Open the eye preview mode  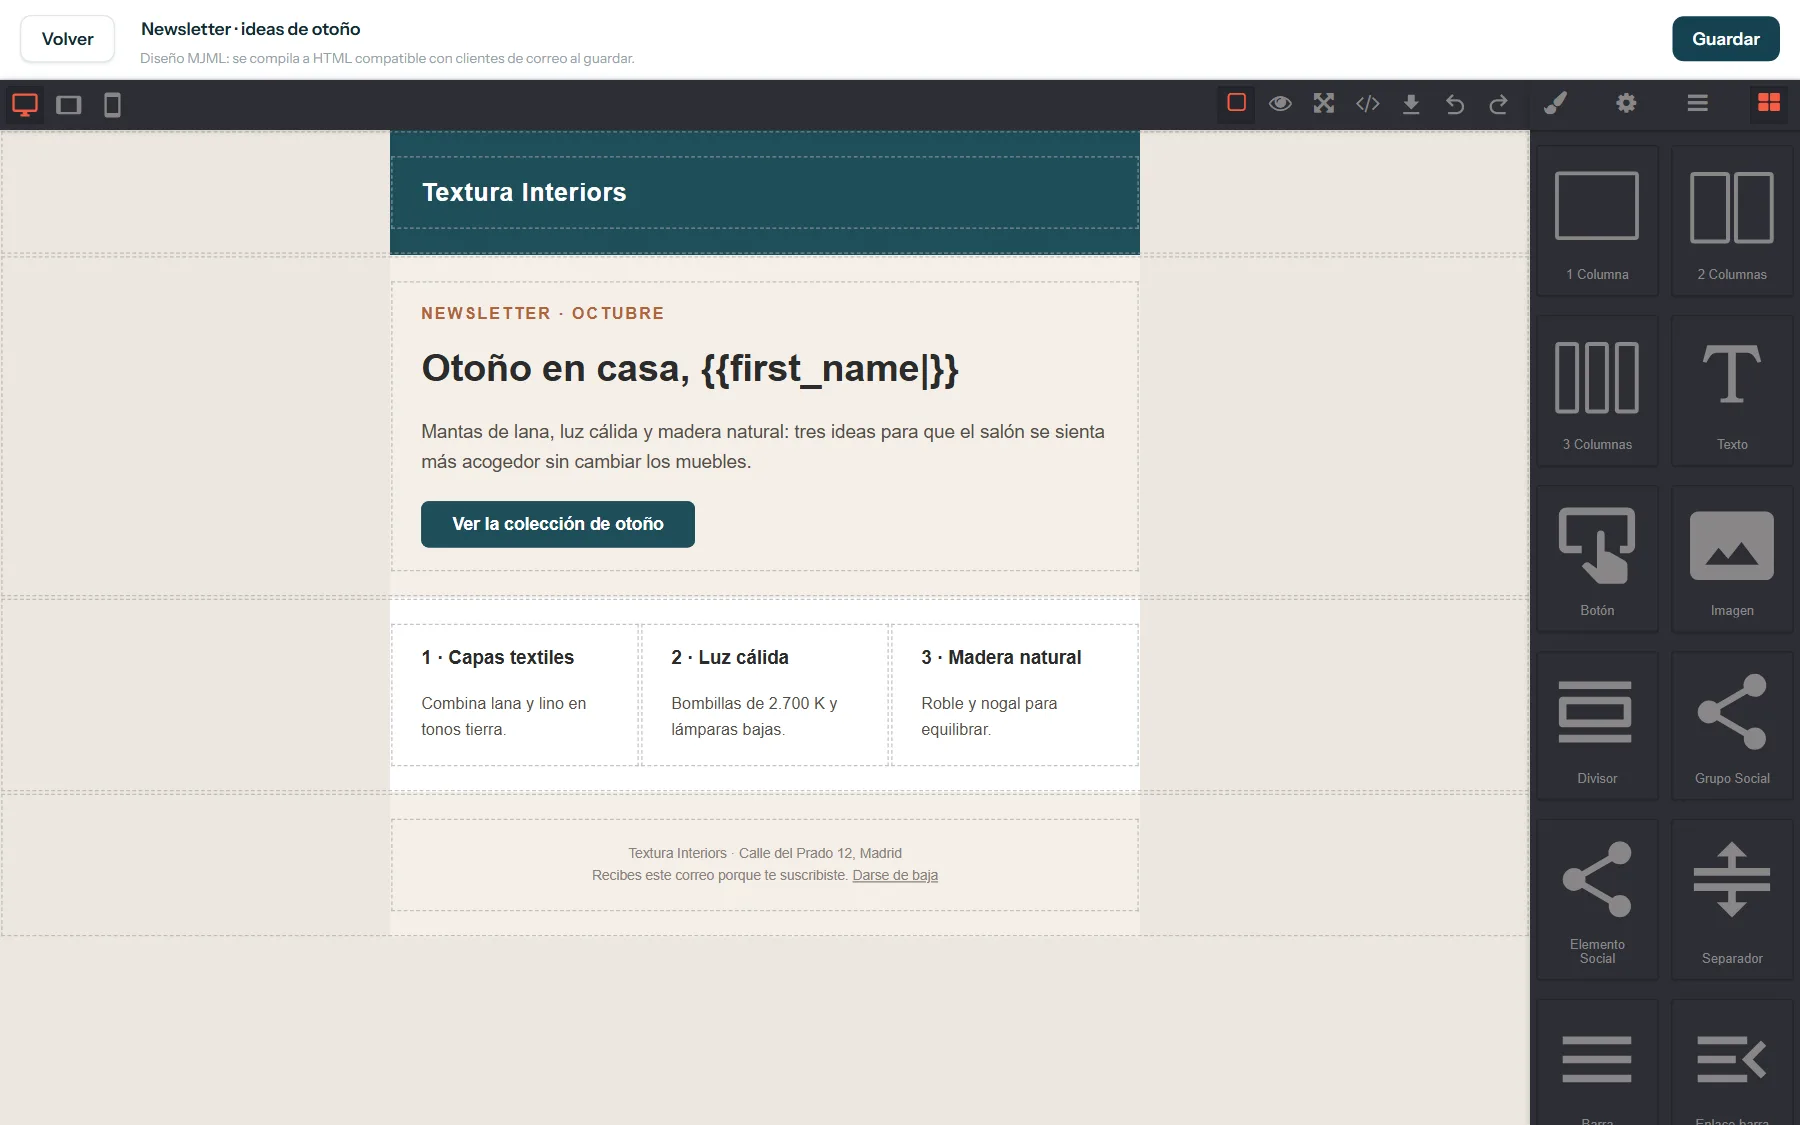1280,103
